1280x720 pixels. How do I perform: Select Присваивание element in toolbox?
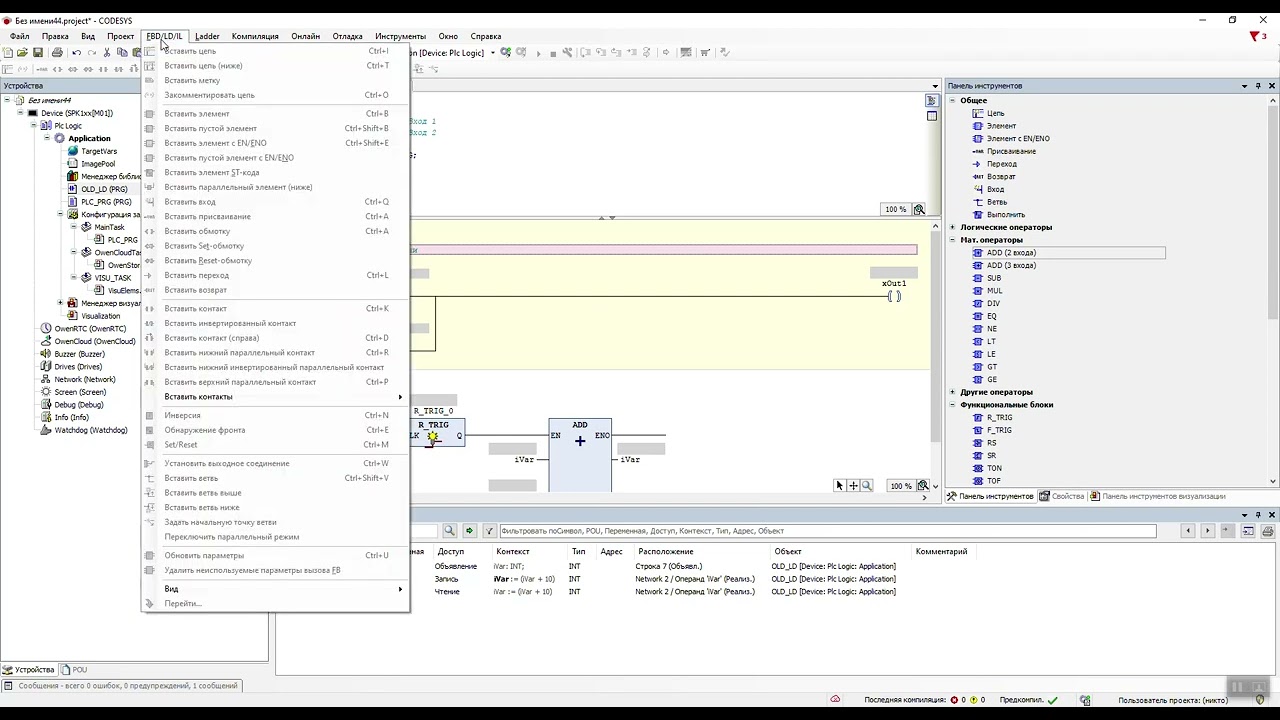[1011, 151]
